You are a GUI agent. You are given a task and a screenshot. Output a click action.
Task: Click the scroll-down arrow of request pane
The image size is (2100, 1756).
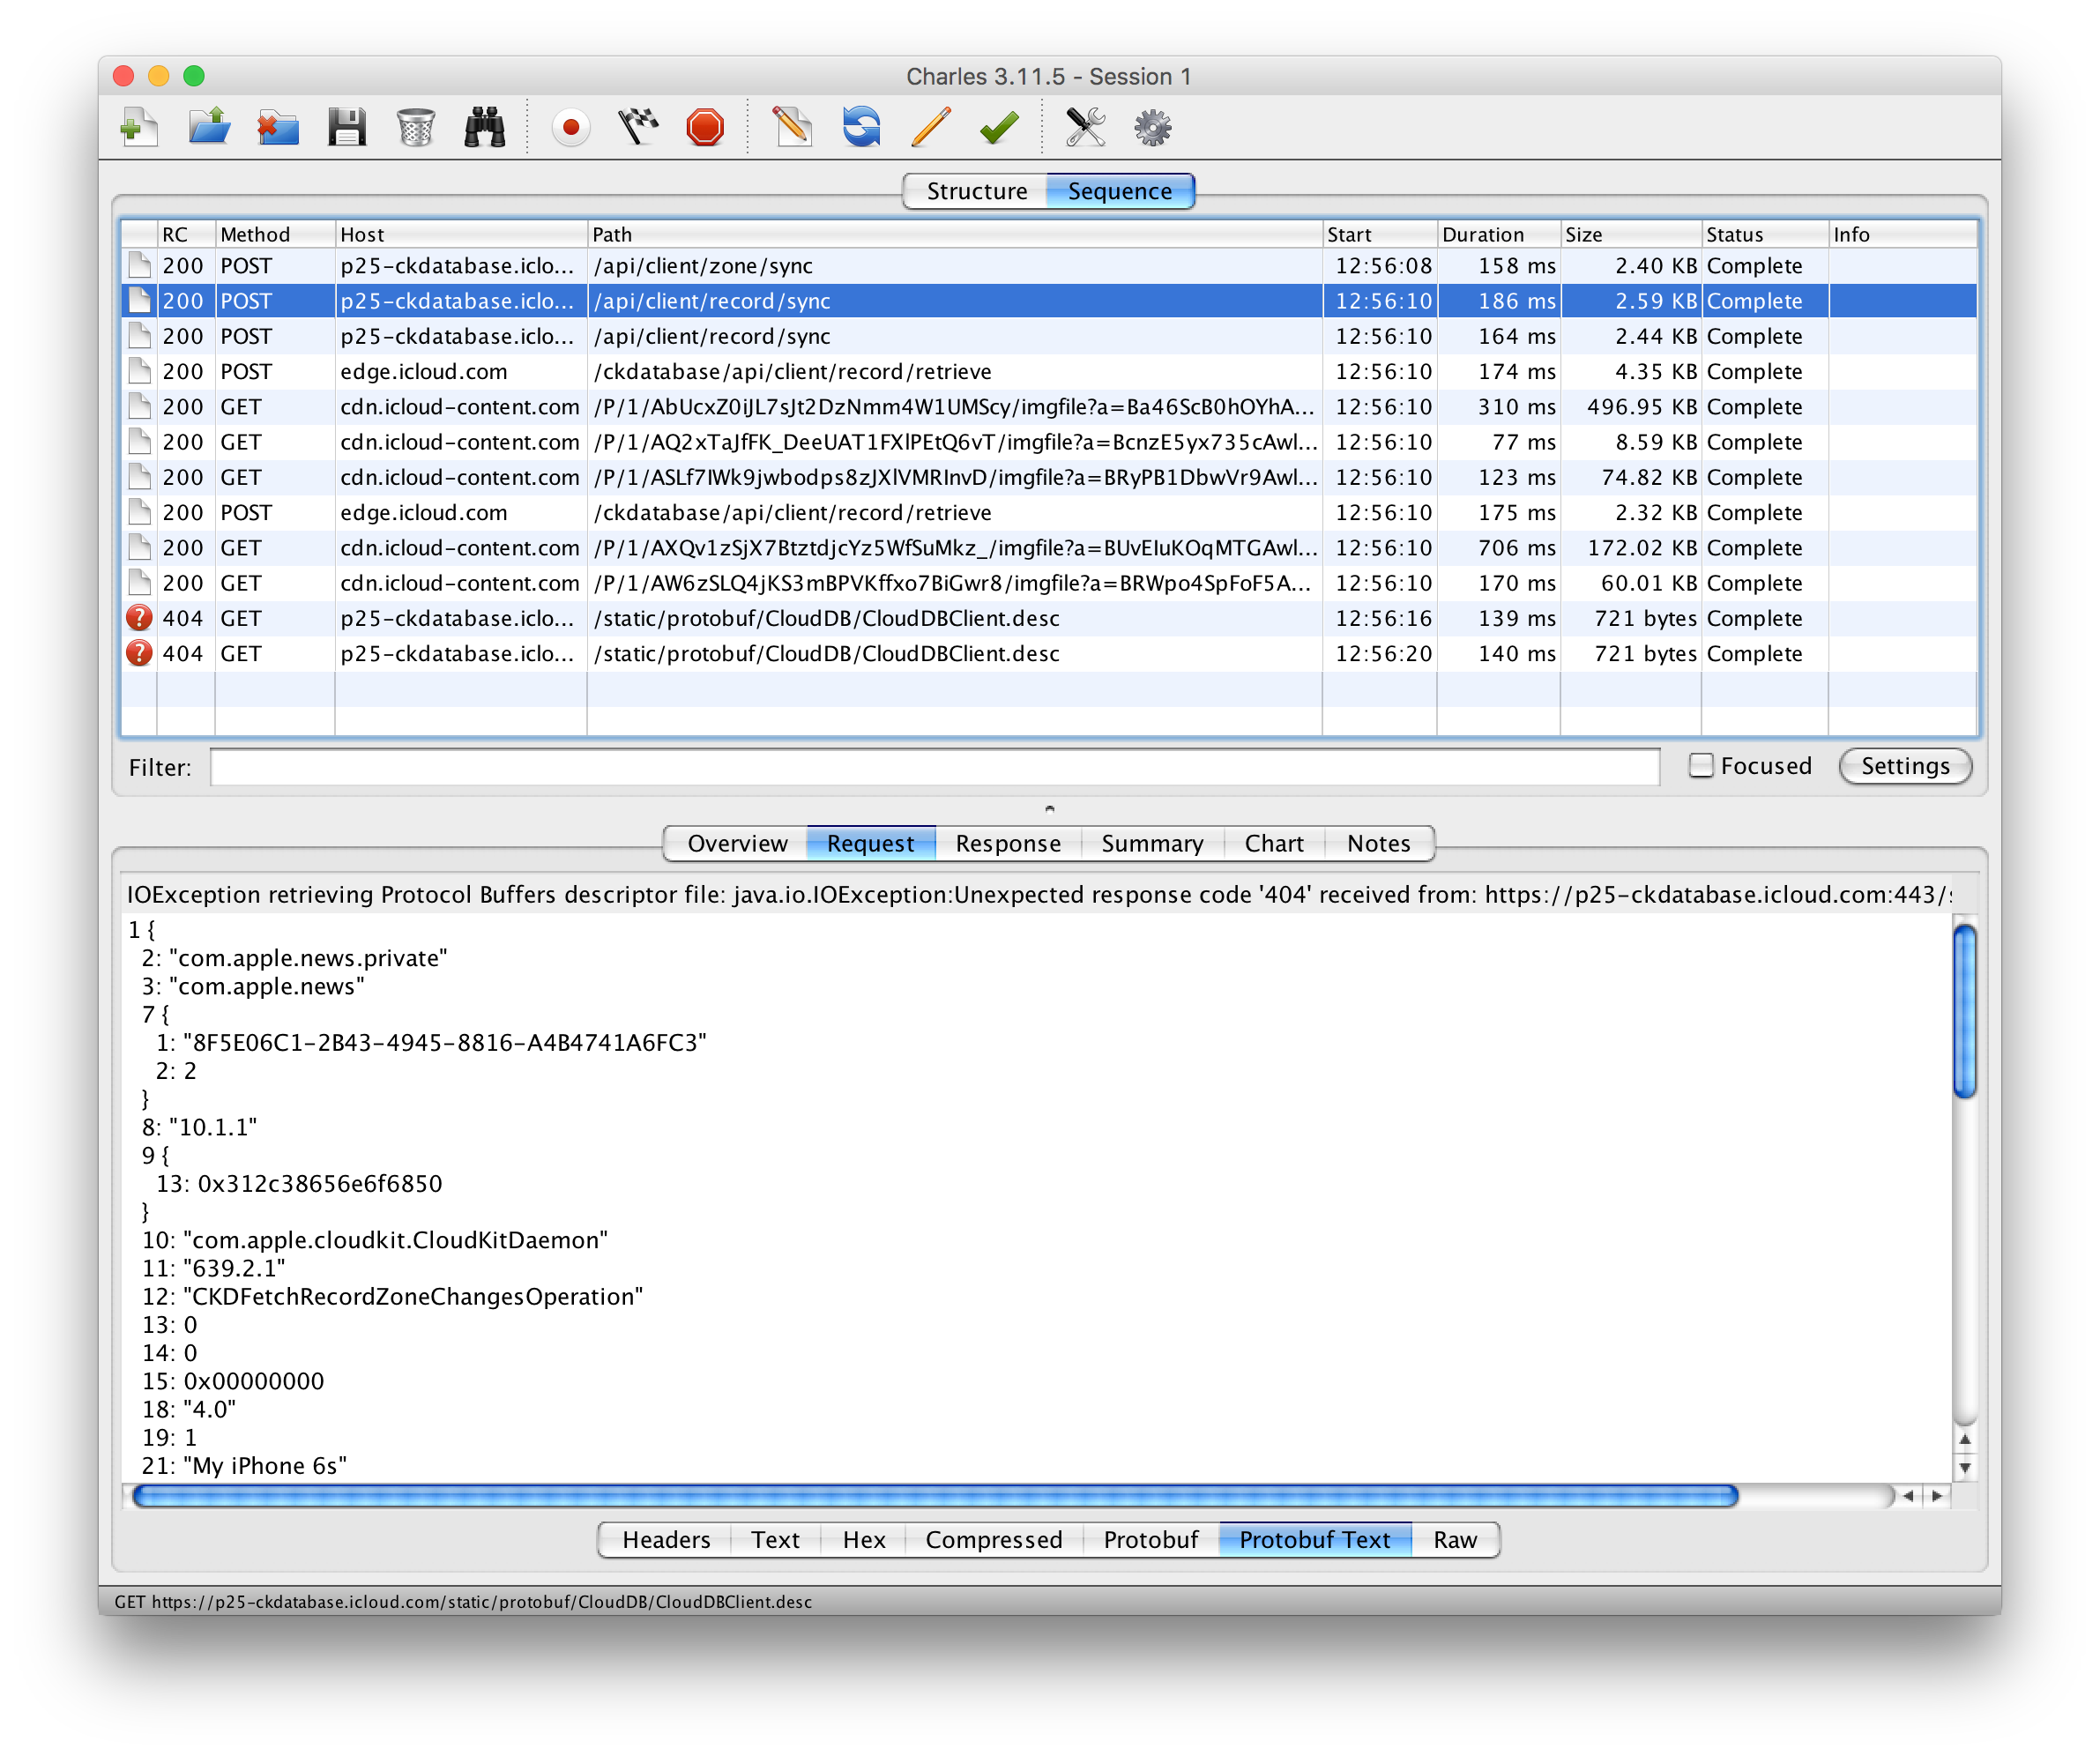tap(1964, 1467)
